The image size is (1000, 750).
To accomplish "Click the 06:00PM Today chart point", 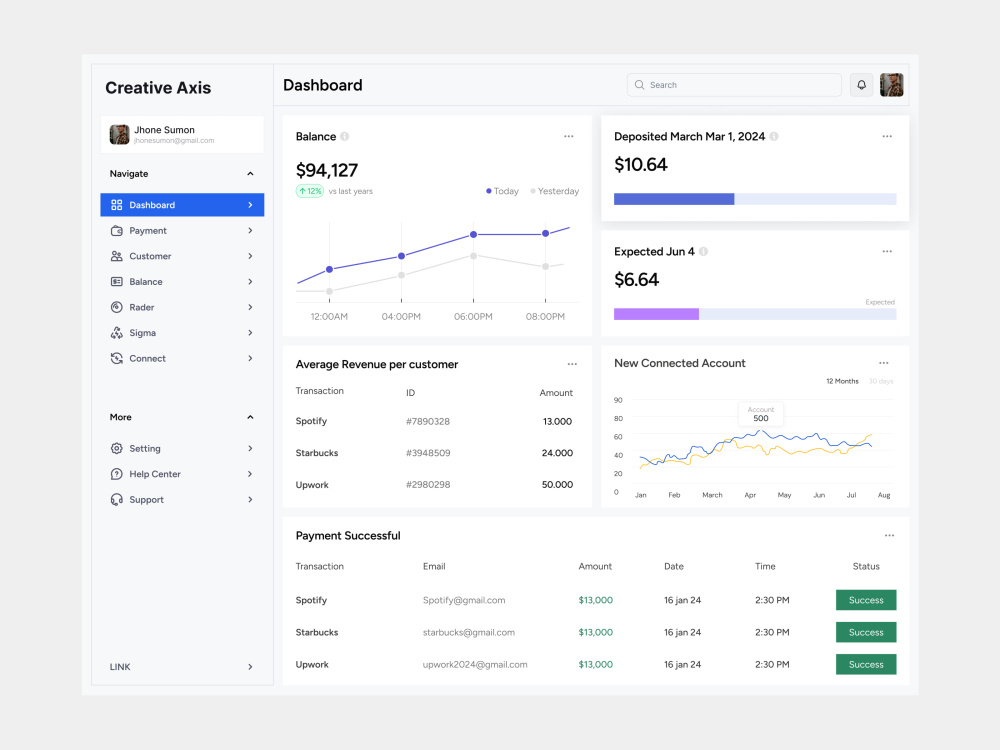I will (x=473, y=235).
